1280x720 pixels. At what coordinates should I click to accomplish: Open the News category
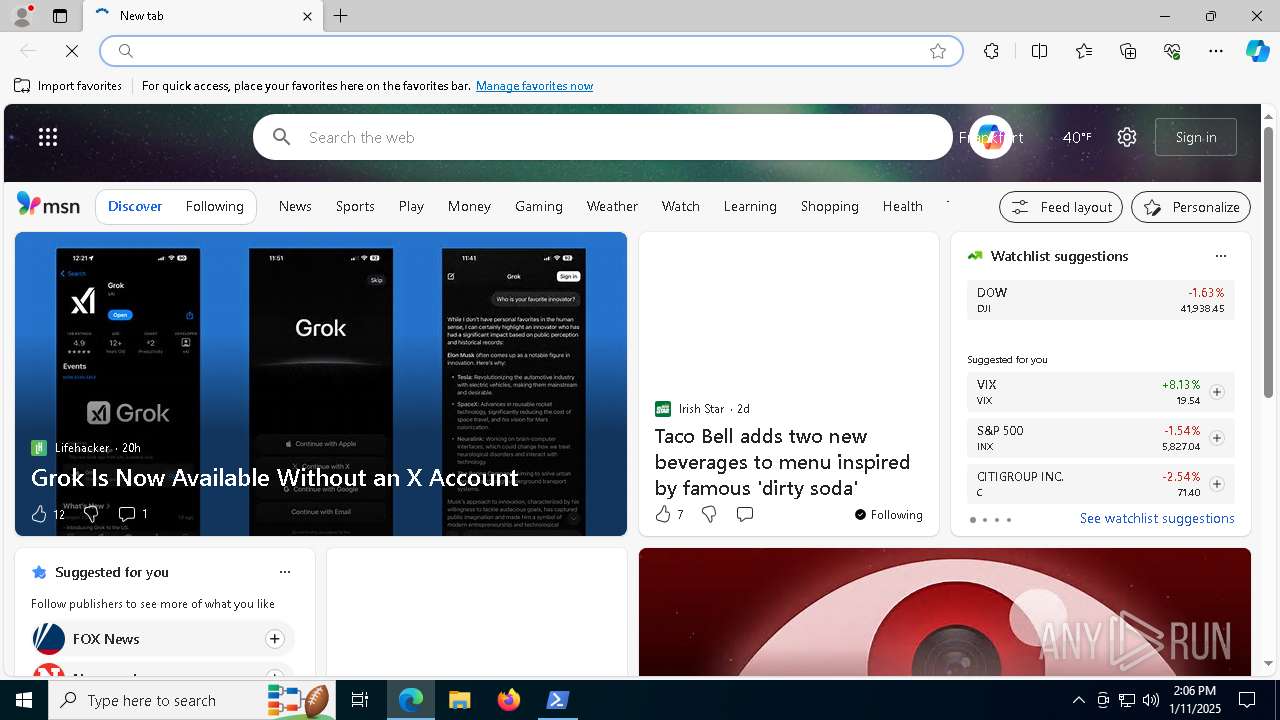(x=295, y=206)
